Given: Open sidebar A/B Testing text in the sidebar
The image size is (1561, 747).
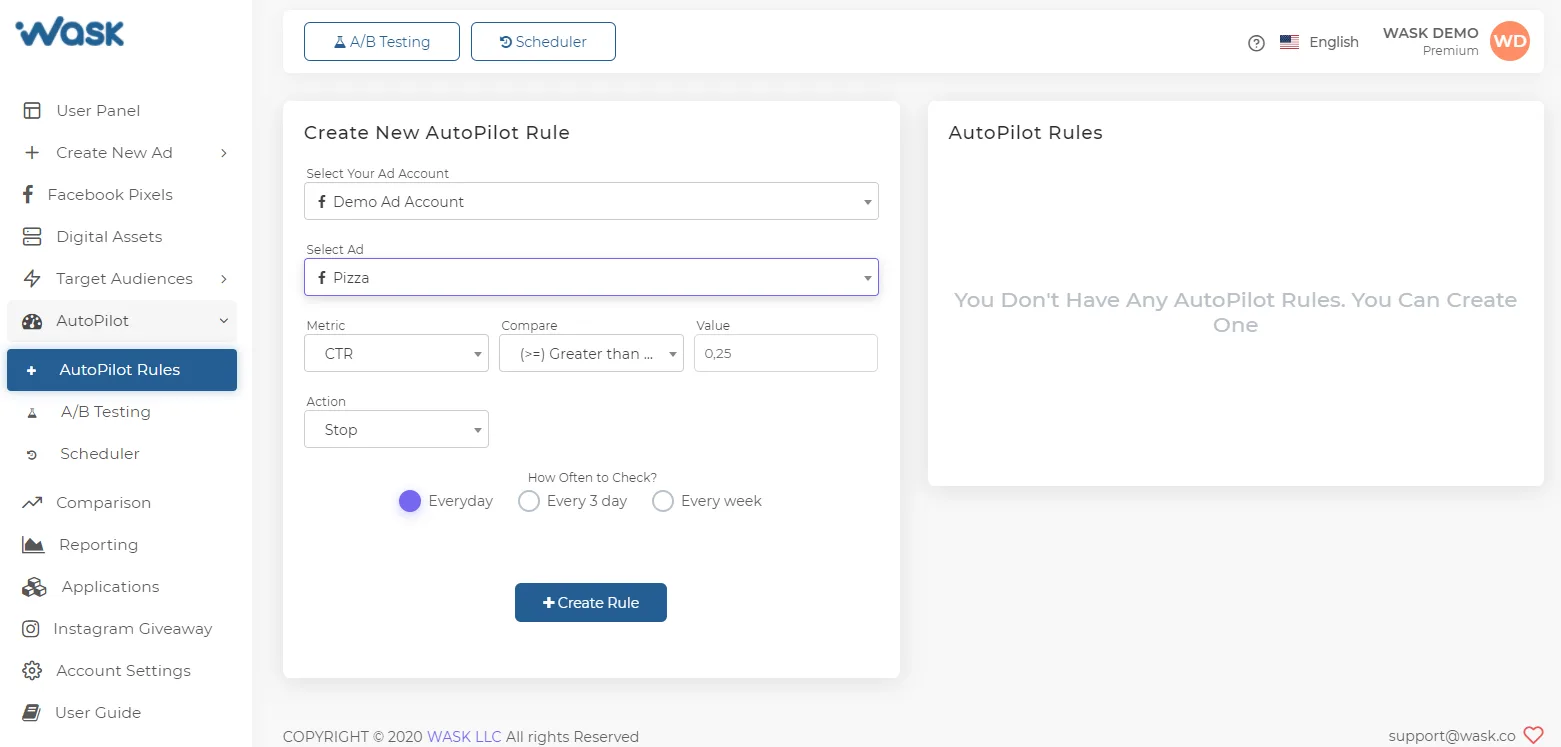Looking at the screenshot, I should 106,412.
